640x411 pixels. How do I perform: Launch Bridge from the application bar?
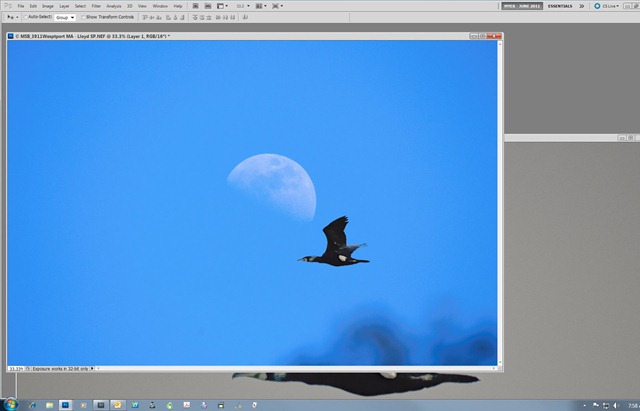pos(196,6)
